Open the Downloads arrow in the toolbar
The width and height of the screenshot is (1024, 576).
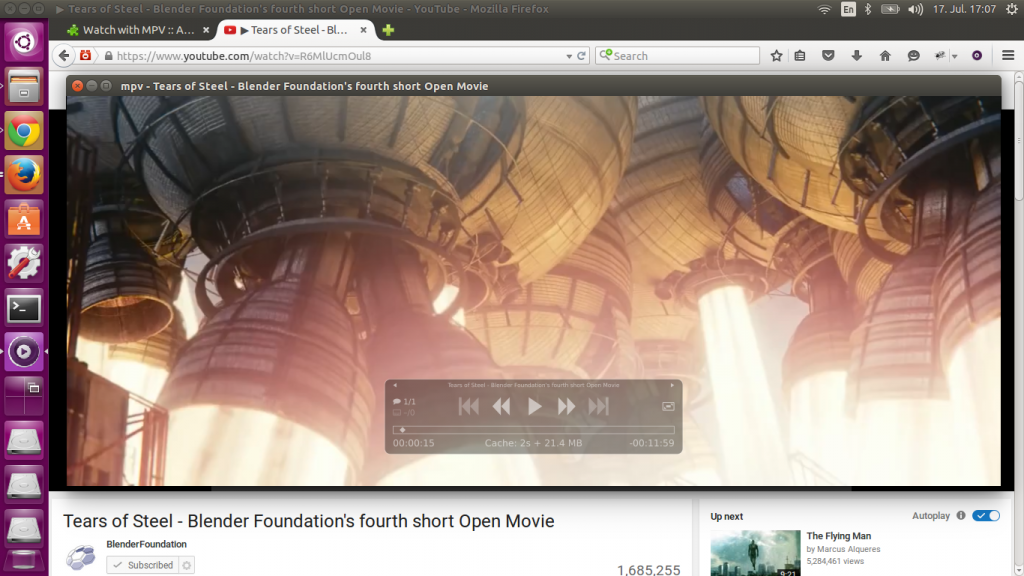856,56
